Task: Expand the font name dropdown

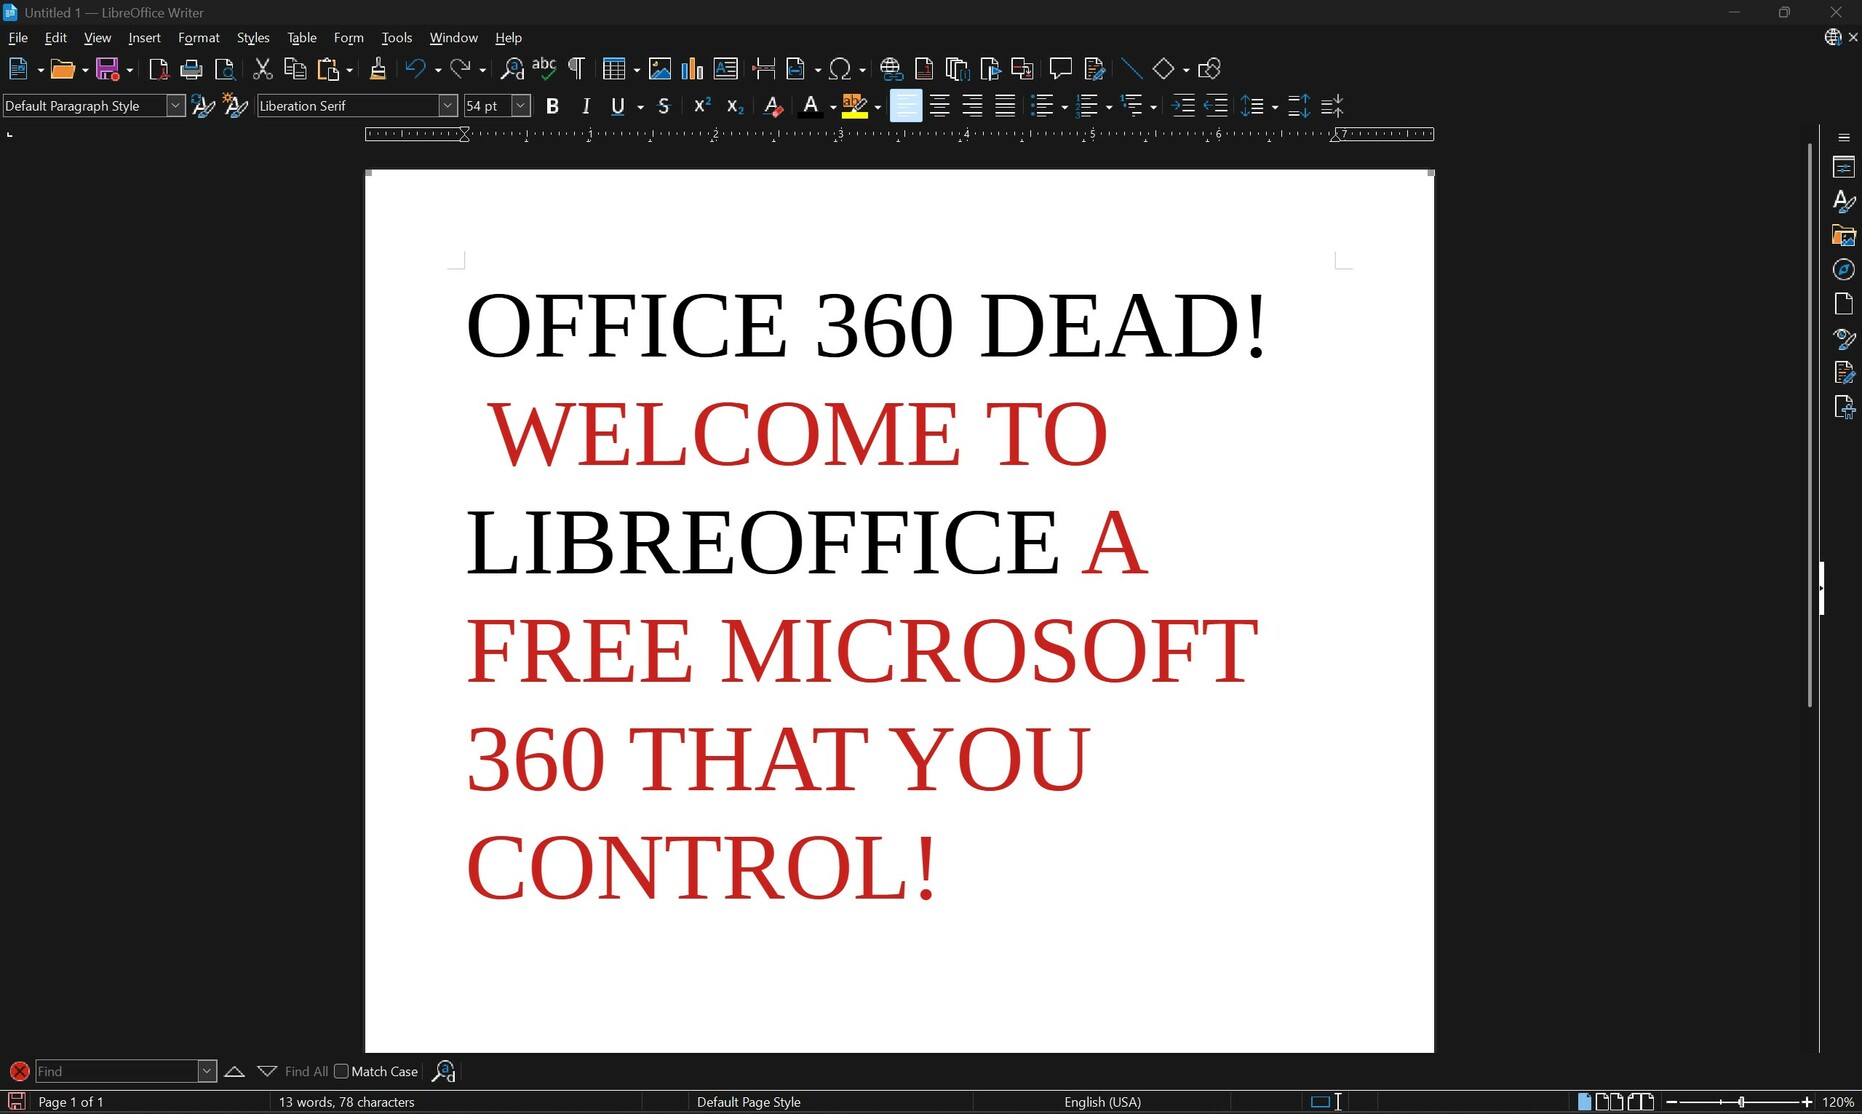Action: click(x=447, y=106)
